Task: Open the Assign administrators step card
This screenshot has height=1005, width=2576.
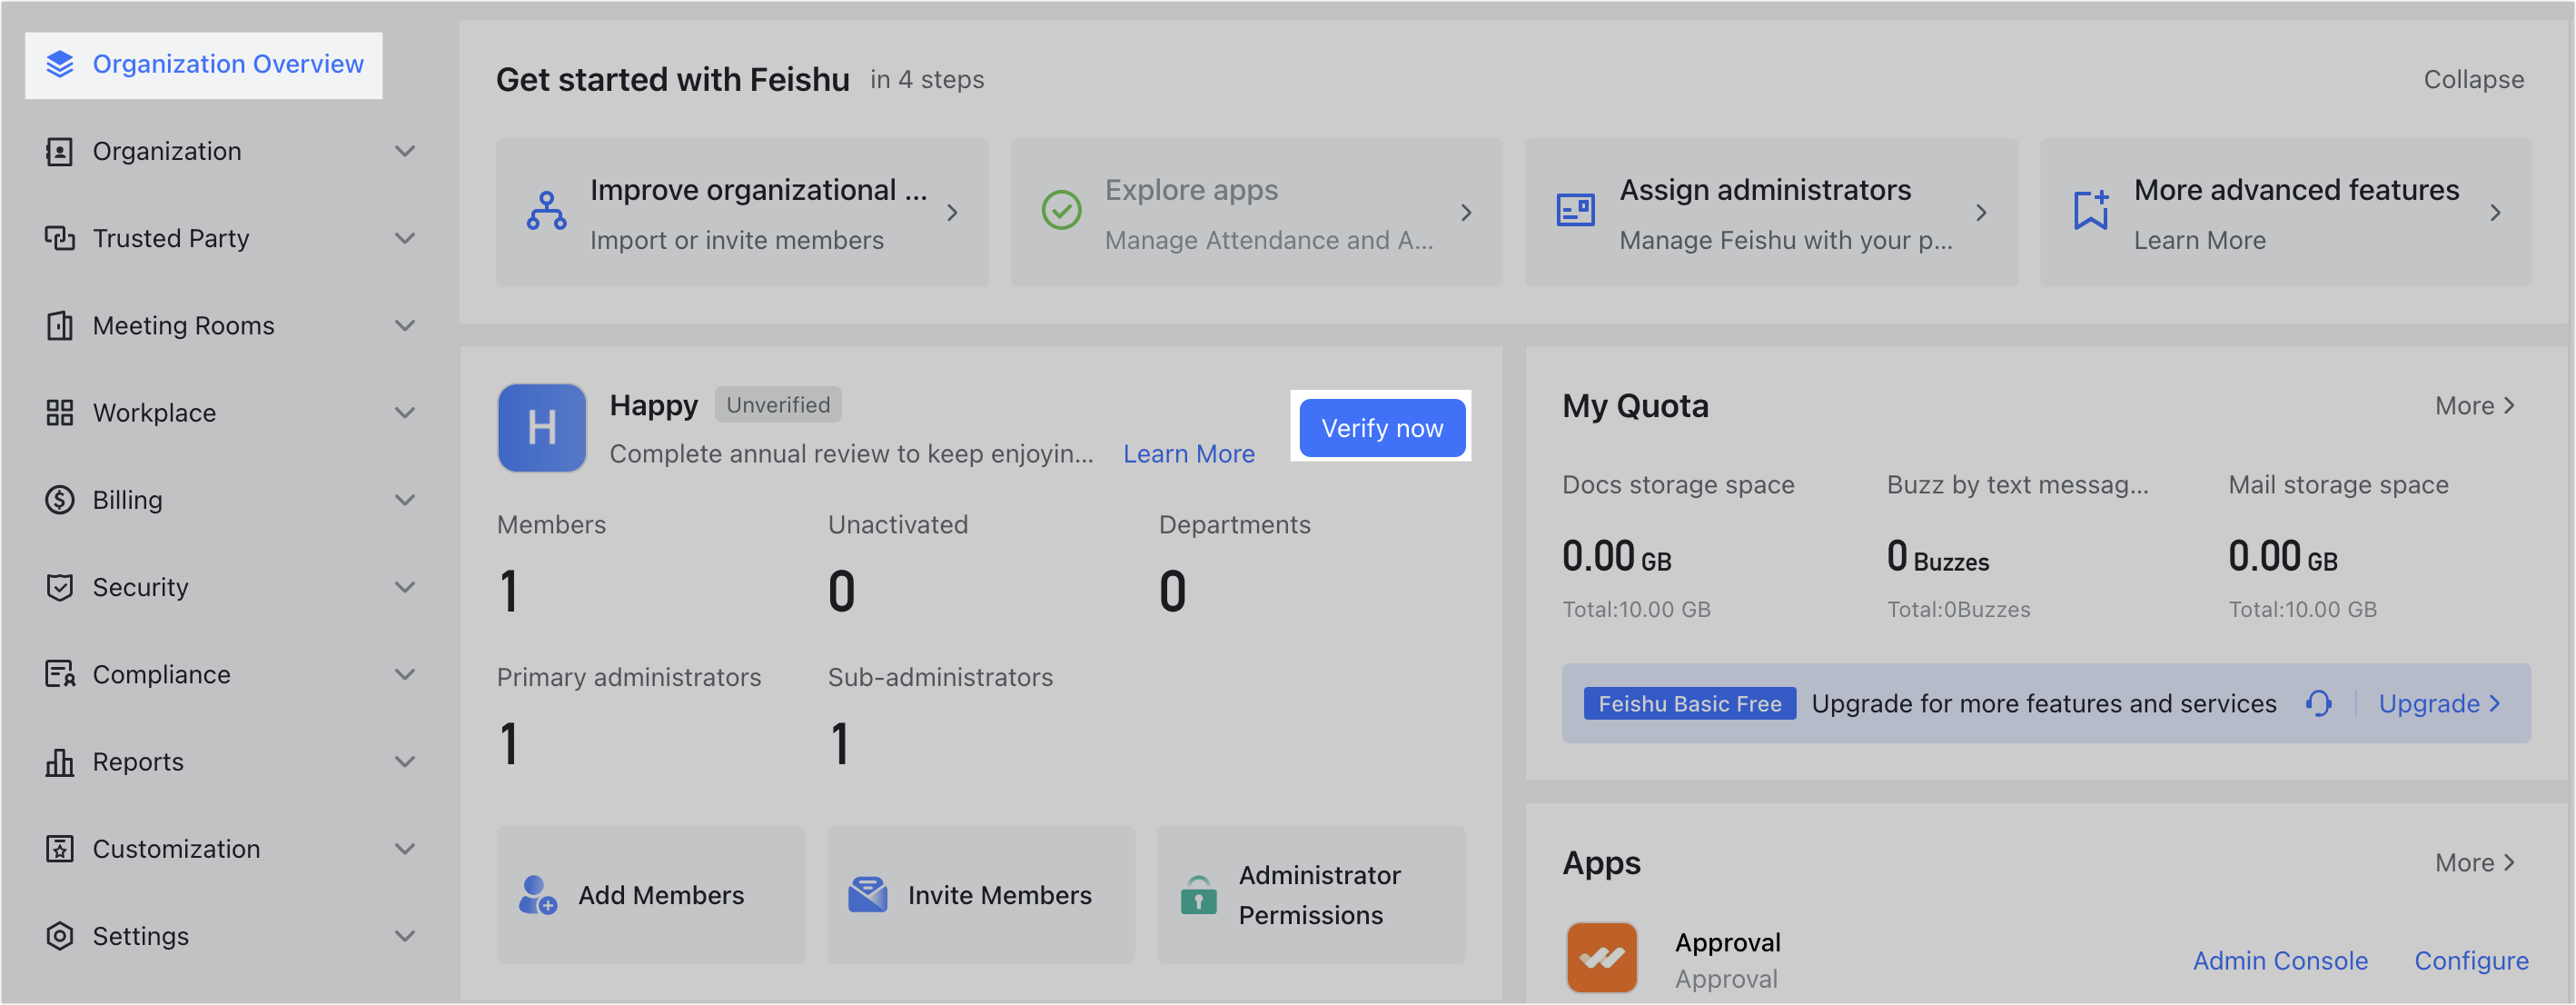Action: point(1770,213)
